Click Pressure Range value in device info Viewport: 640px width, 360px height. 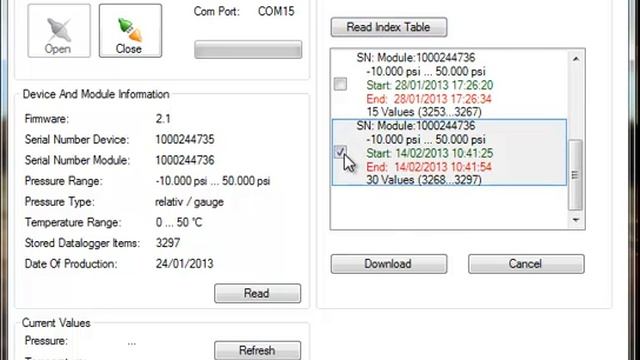(x=213, y=181)
